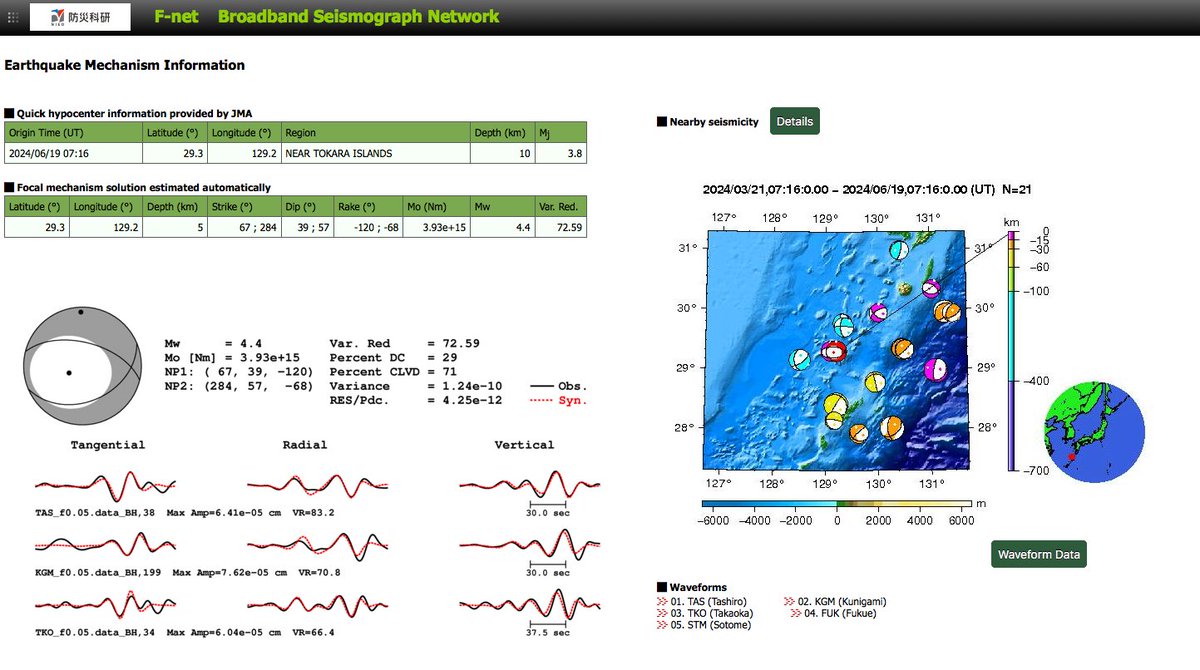Click the Origin Time (UT) column header
Image resolution: width=1200 pixels, height=670 pixels.
pyautogui.click(x=74, y=132)
